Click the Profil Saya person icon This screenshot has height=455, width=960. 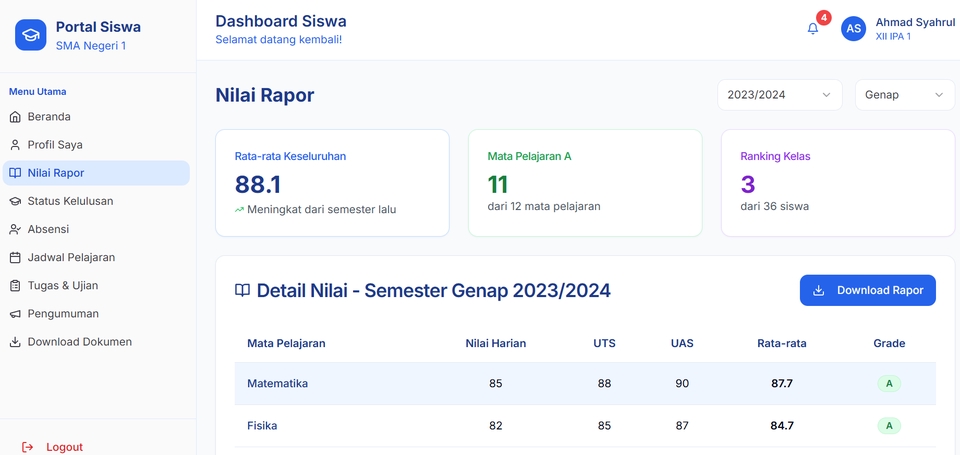click(15, 145)
